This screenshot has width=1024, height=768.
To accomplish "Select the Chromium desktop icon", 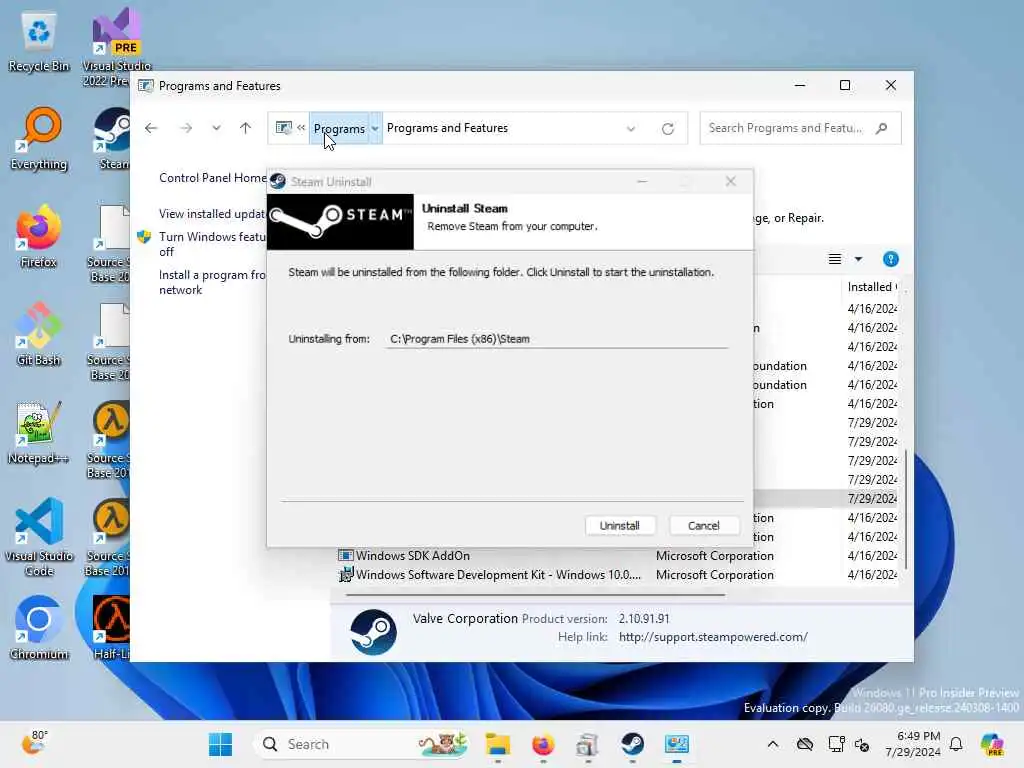I will [39, 628].
